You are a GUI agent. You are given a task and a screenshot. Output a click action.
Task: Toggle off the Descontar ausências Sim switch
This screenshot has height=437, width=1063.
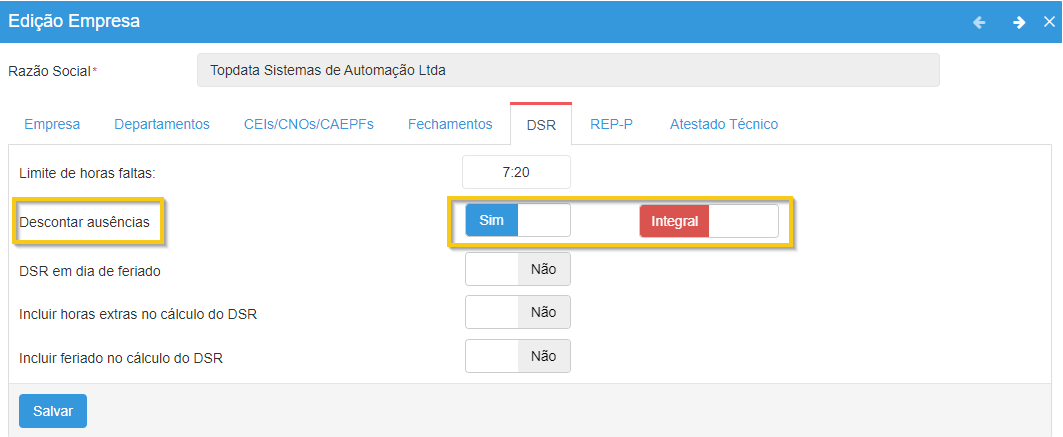(x=518, y=221)
